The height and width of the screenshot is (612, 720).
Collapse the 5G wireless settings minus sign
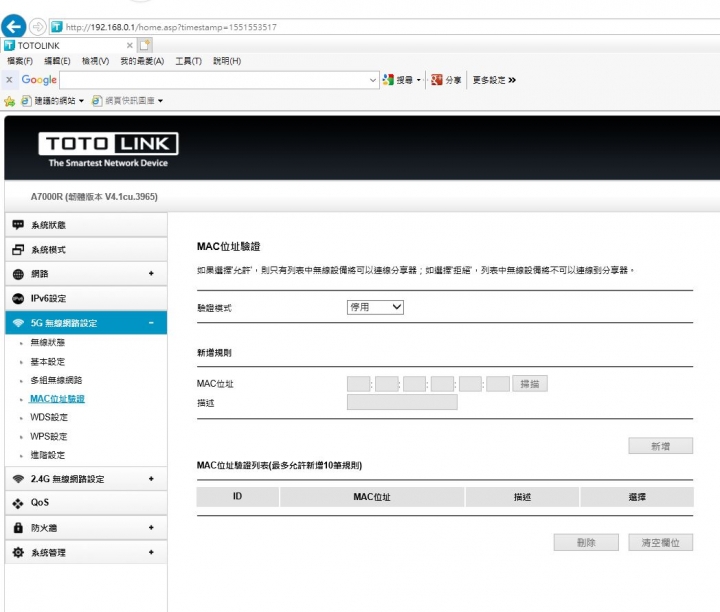coord(151,323)
